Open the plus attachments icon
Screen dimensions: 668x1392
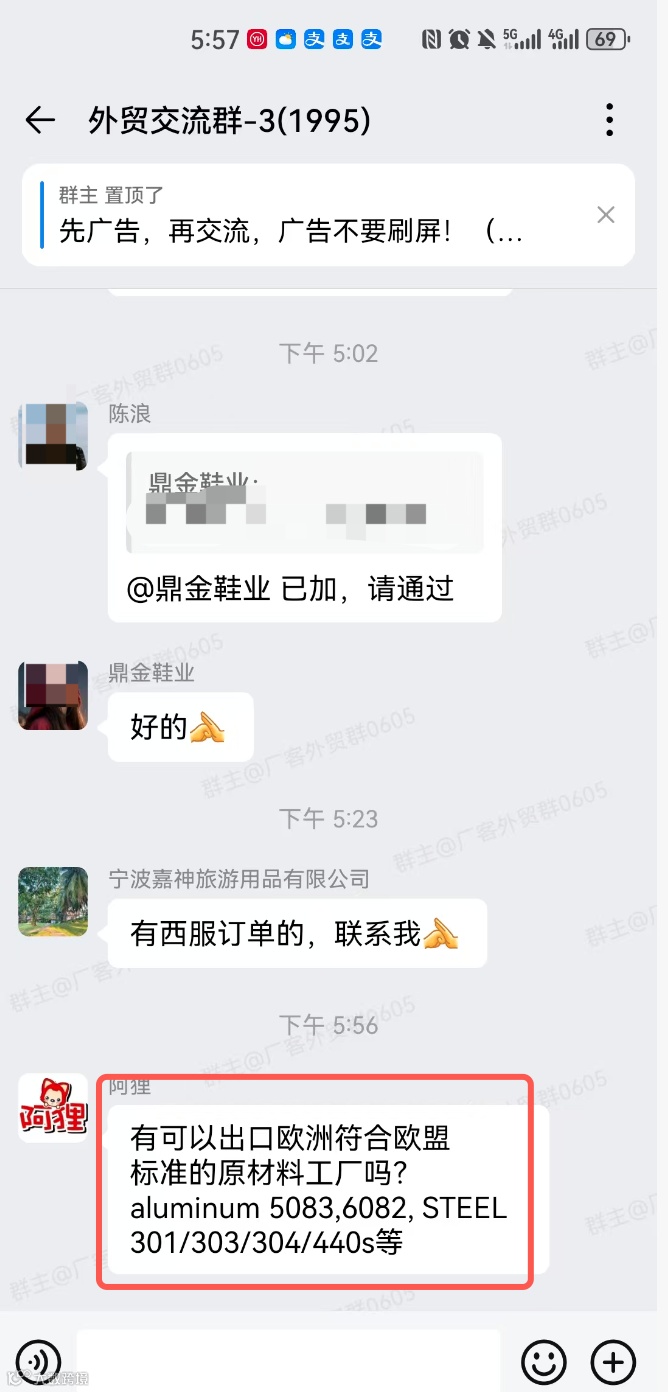[613, 1362]
